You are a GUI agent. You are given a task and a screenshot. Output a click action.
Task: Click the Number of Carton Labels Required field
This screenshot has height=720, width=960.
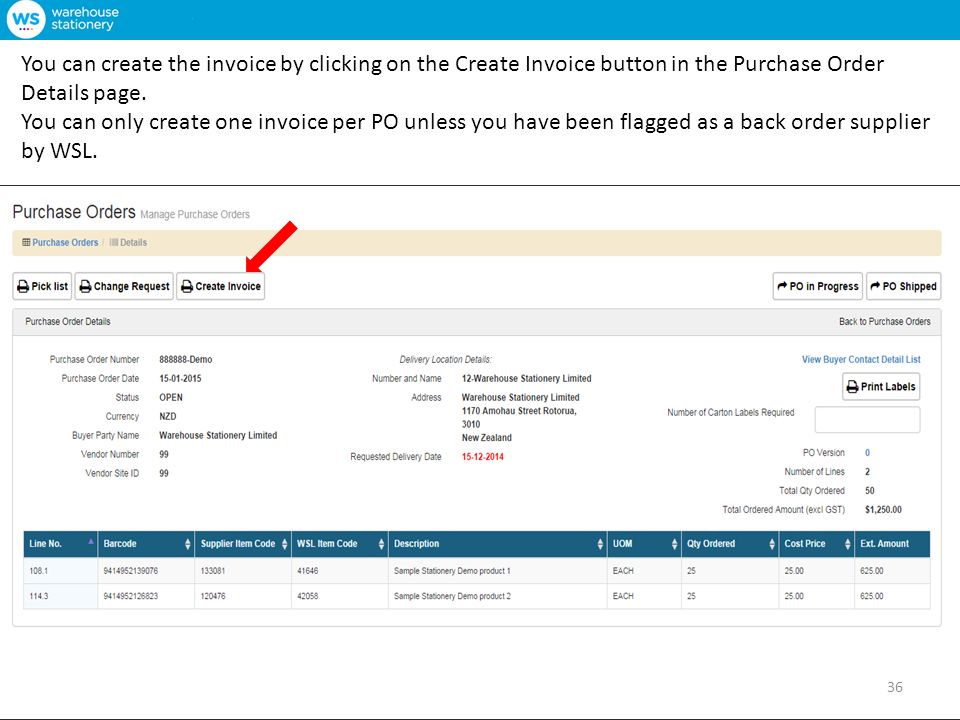[867, 419]
